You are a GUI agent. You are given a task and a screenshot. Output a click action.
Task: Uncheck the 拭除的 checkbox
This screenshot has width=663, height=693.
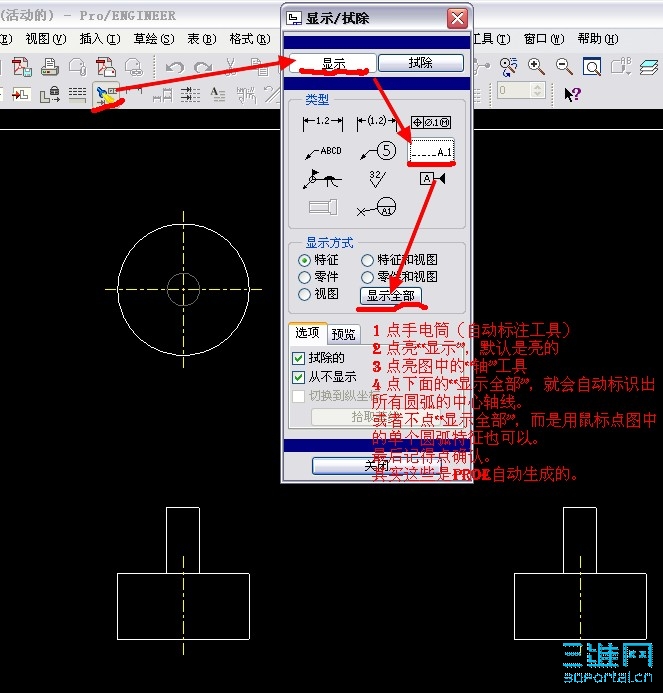[x=298, y=358]
